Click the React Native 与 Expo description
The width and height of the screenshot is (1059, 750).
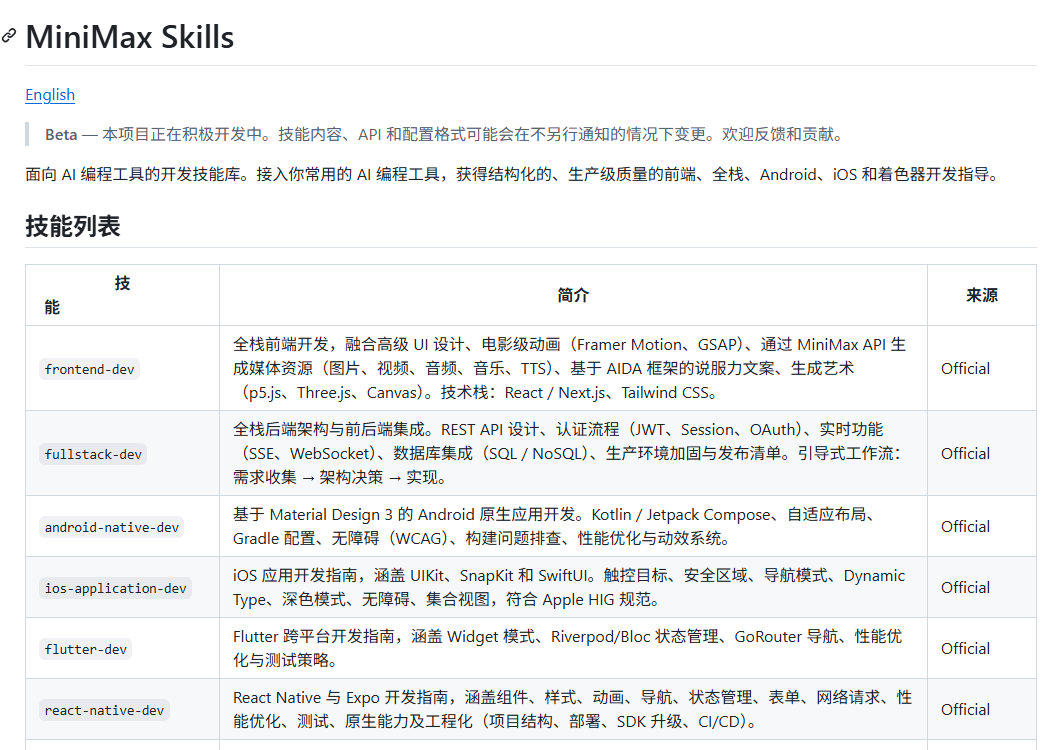573,709
